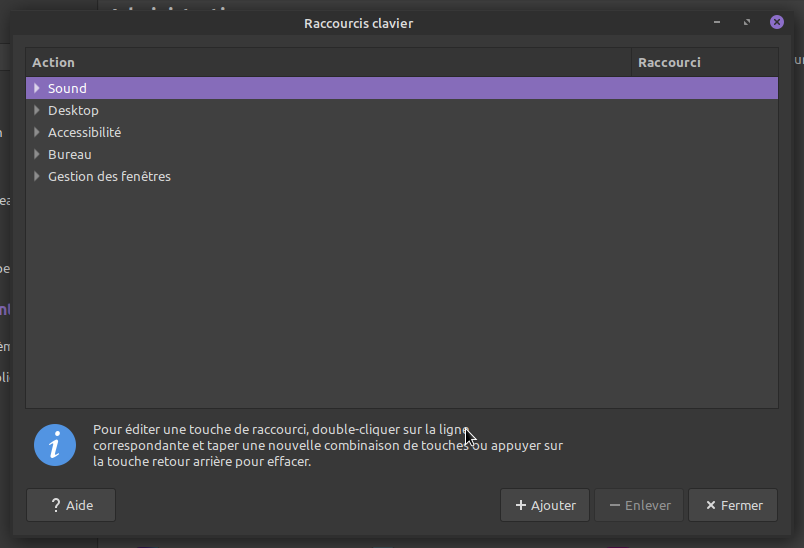Add a shortcut with the Ajouter button
Screen dimensions: 804x548
[x=545, y=505]
